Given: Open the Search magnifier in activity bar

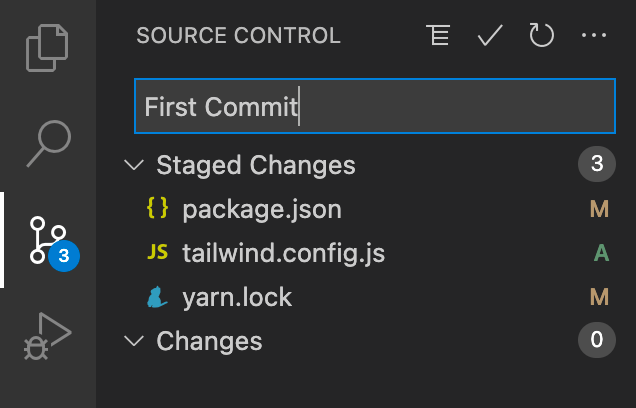Looking at the screenshot, I should pos(49,144).
